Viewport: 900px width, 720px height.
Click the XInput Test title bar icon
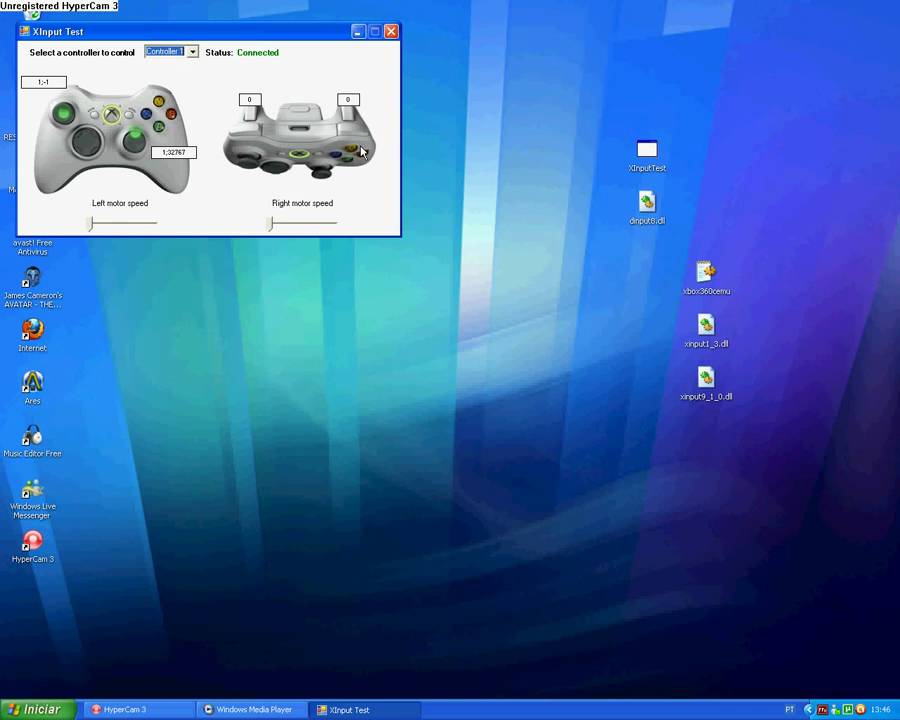pos(25,31)
